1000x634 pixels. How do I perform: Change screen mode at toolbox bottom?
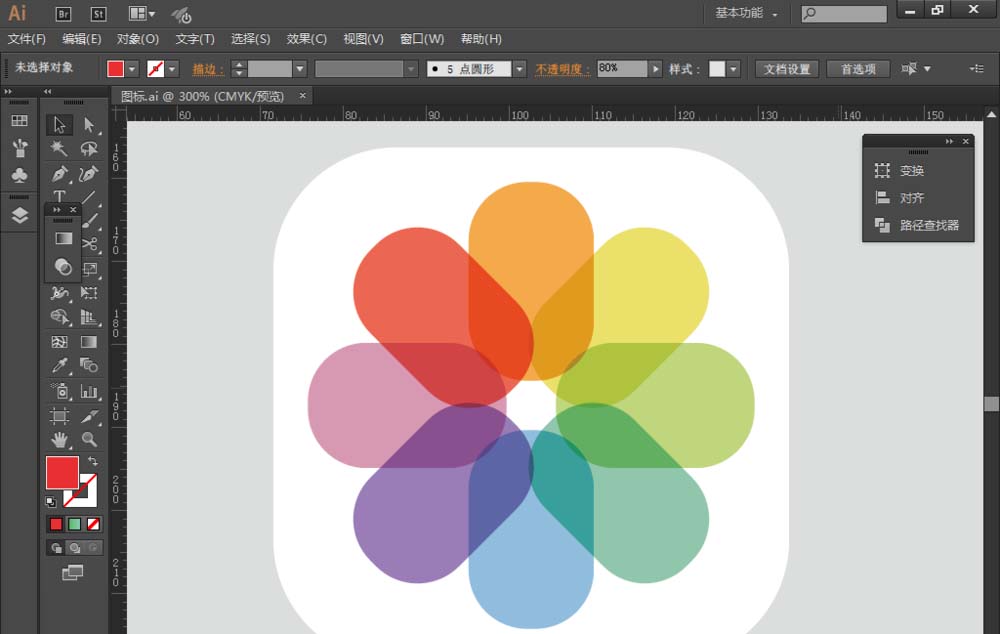click(73, 573)
